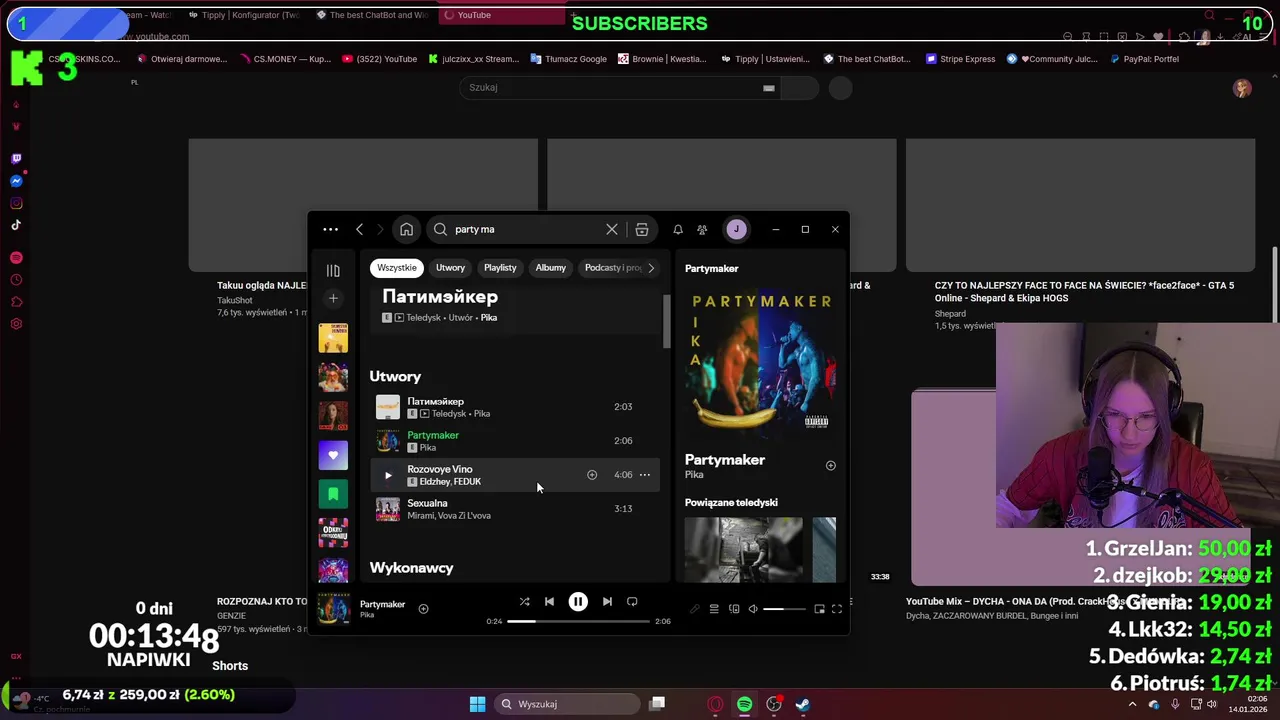Image resolution: width=1280 pixels, height=720 pixels.
Task: Open Spotify notifications bell
Action: (678, 229)
